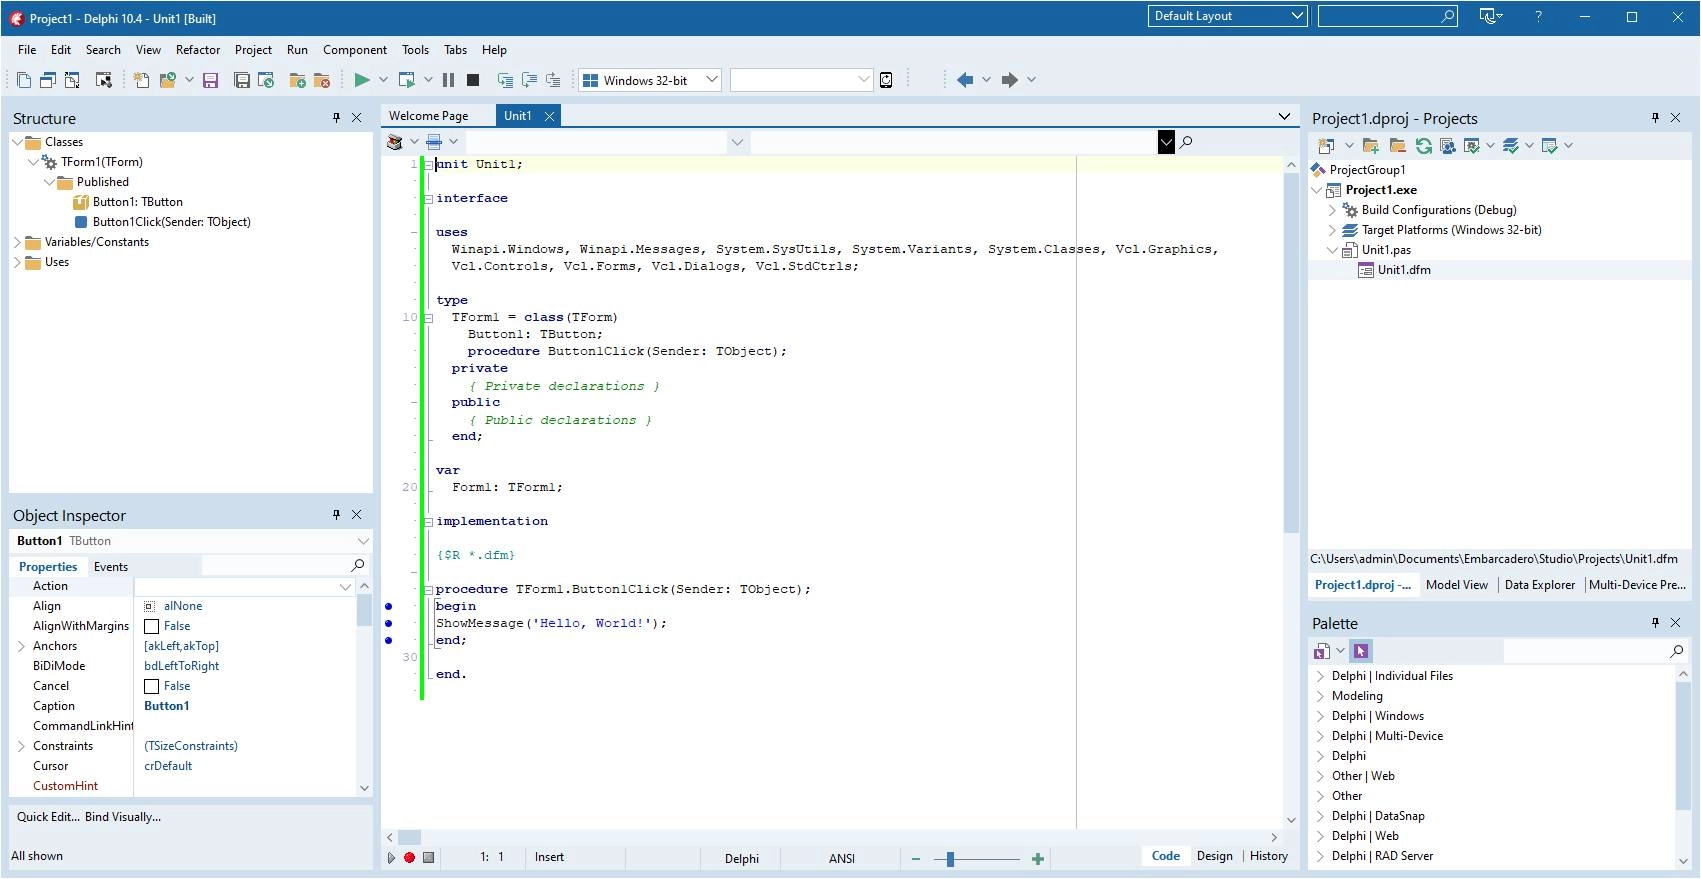Viewport: 1701px width, 879px height.
Task: Close the Unit1 editor tab
Action: (549, 116)
